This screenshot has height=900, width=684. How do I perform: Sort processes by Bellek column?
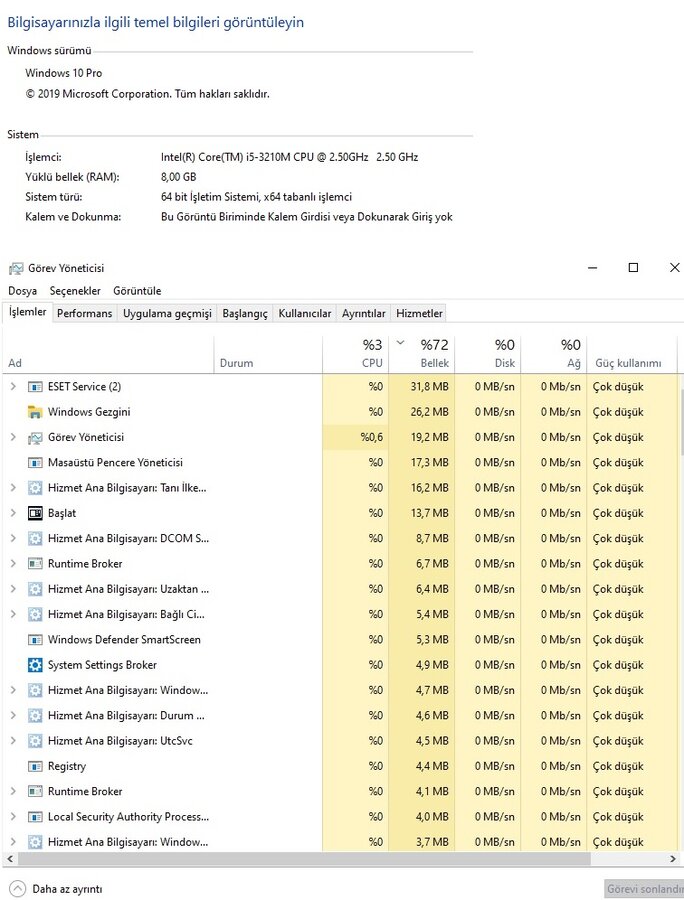pos(422,354)
